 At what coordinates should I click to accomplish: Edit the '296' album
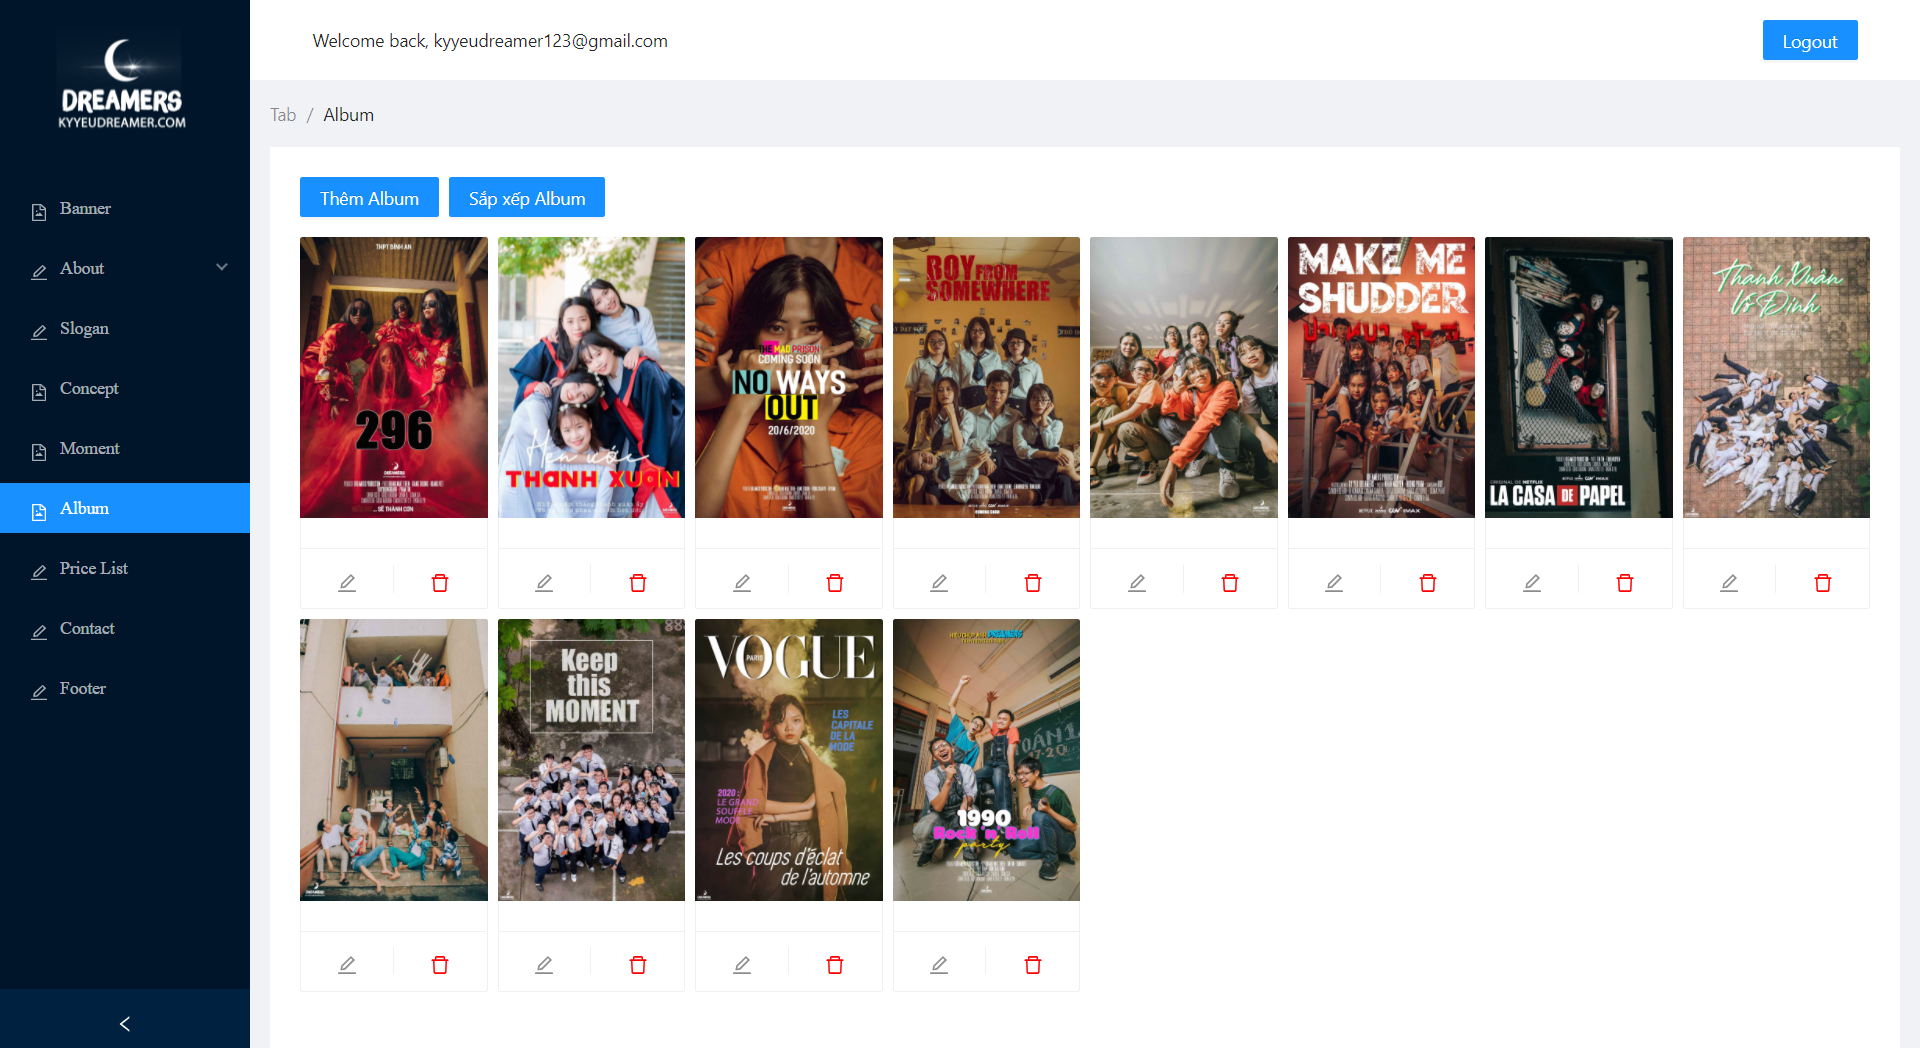point(347,582)
